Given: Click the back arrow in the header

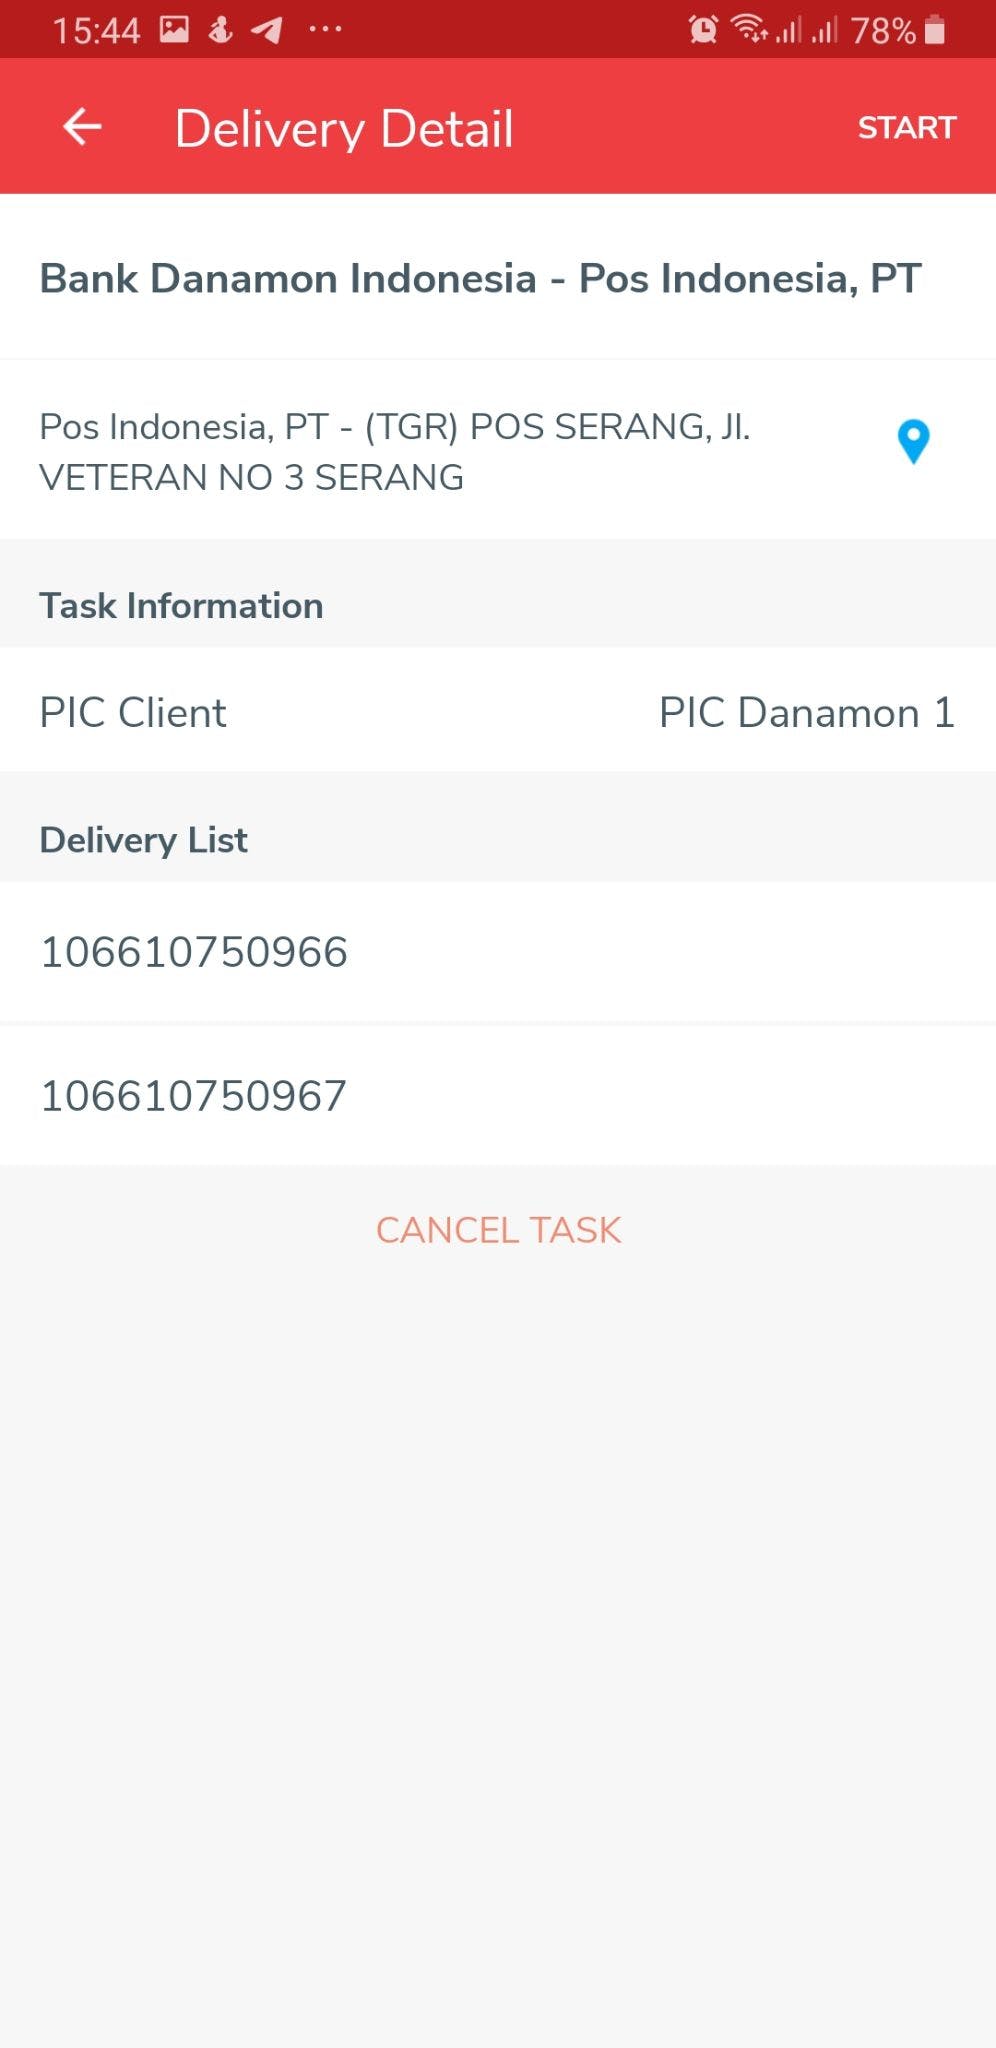Looking at the screenshot, I should tap(82, 126).
